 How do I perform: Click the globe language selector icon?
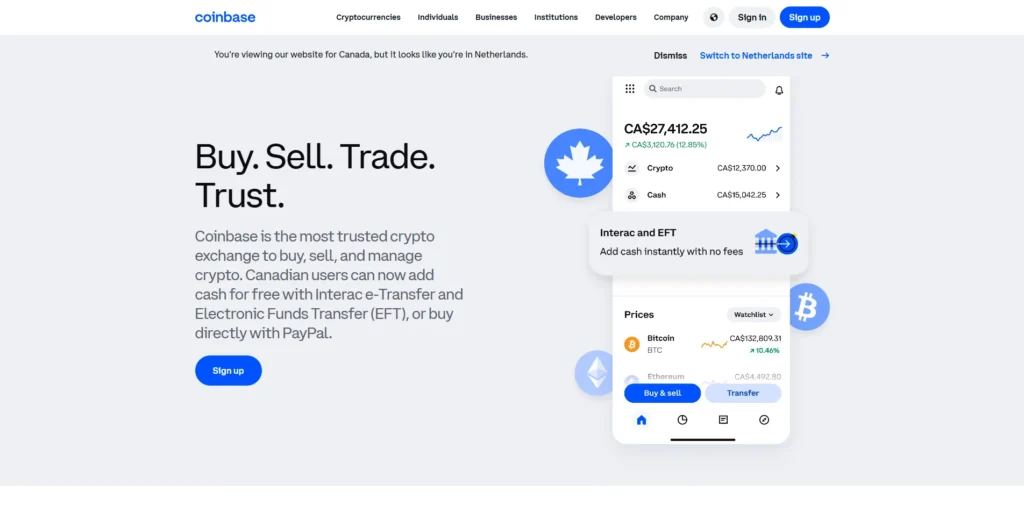(713, 18)
